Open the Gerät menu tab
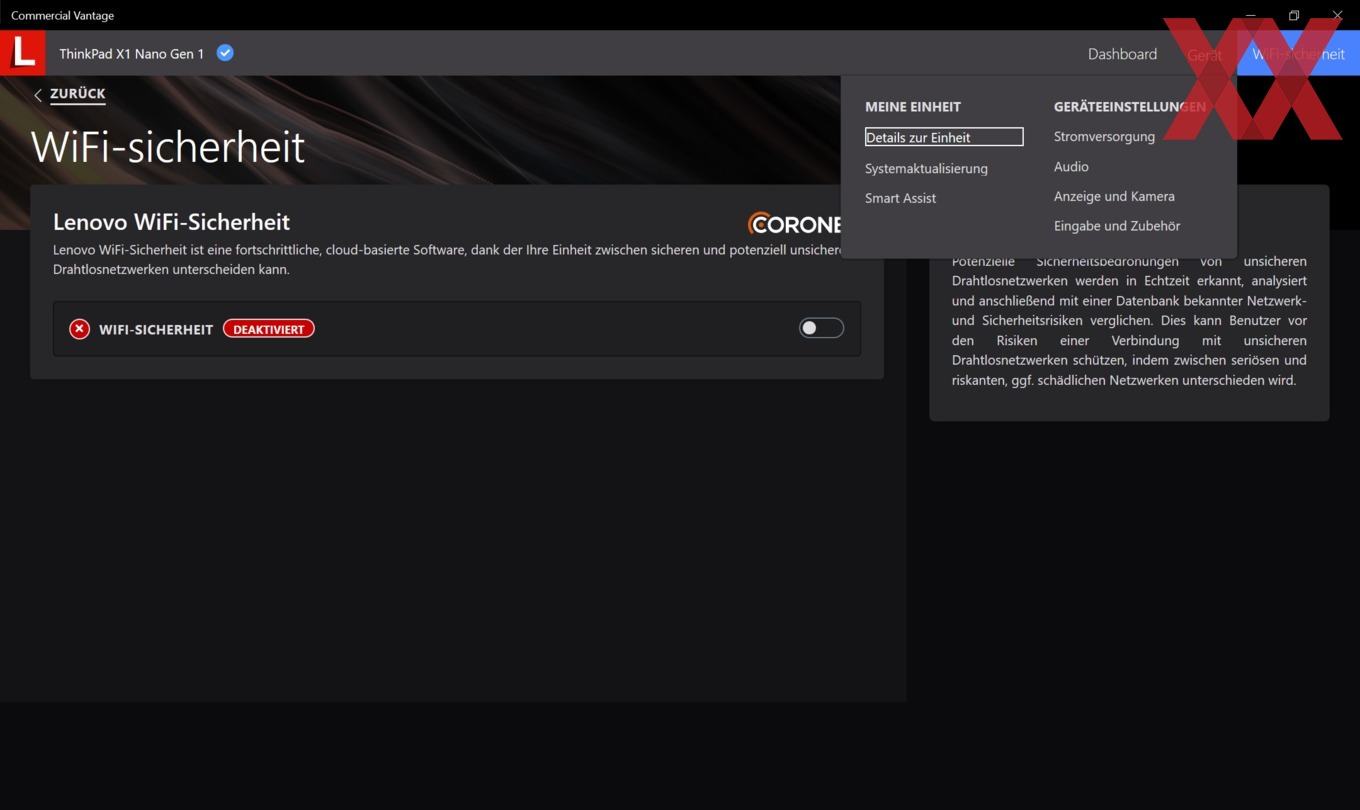The height and width of the screenshot is (810, 1360). click(1204, 54)
